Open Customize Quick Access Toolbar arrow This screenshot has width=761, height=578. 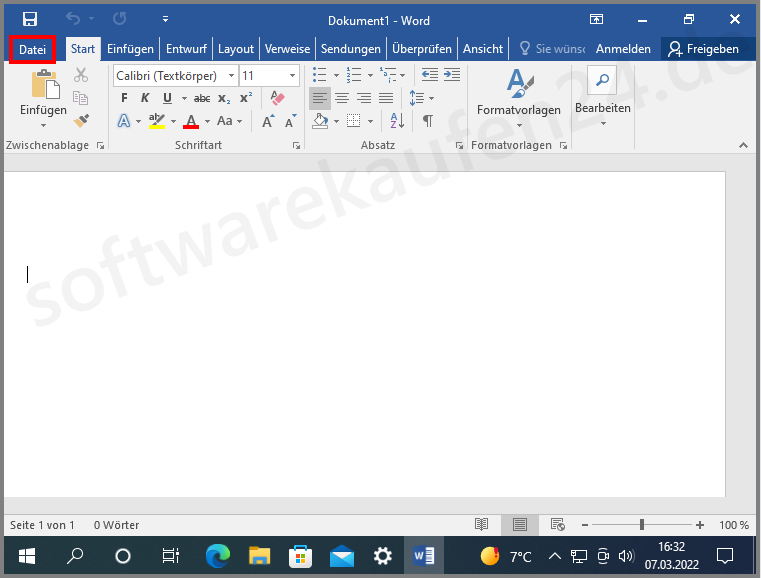[x=165, y=19]
